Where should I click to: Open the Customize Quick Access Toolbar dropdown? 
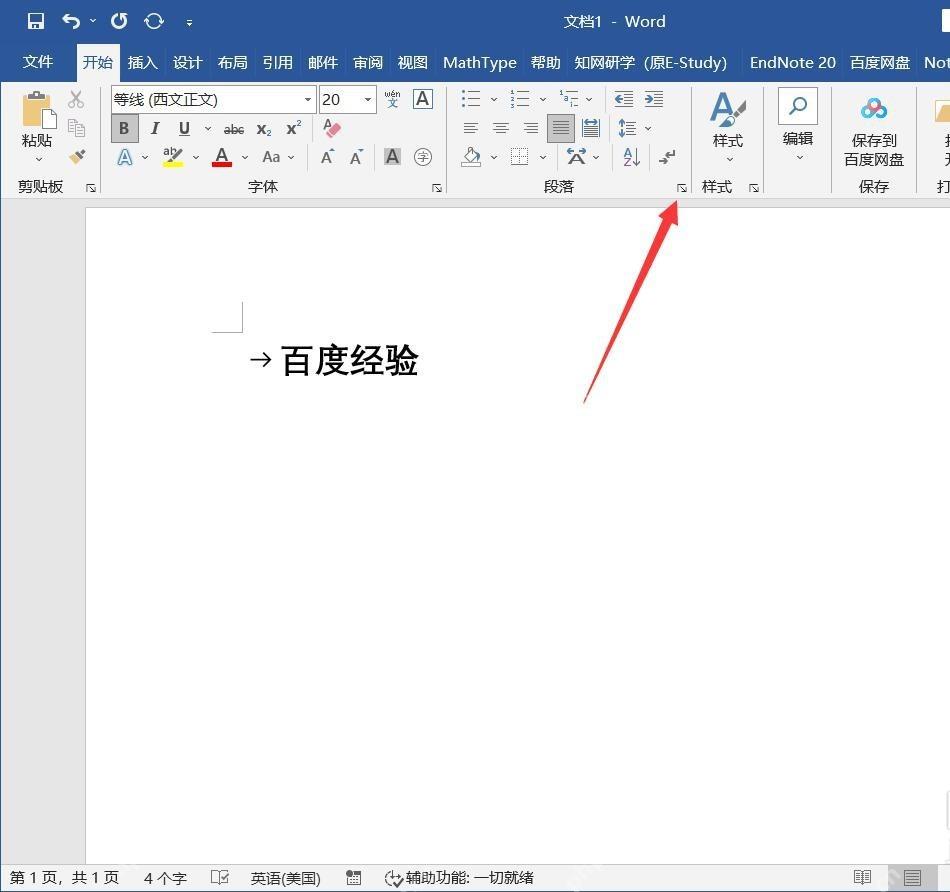point(190,23)
